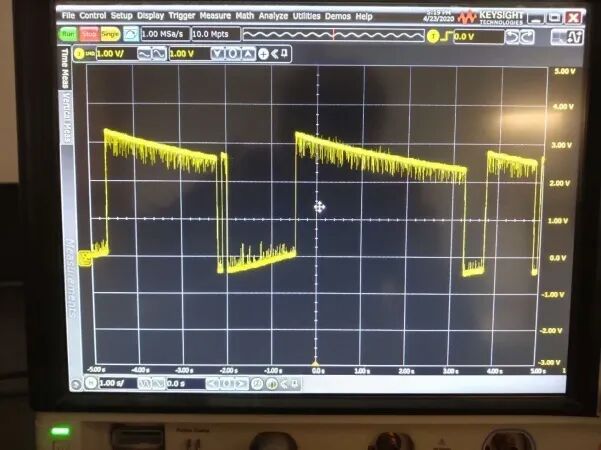
Task: Select the 1.00 V vertical offset field
Action: pyautogui.click(x=189, y=54)
